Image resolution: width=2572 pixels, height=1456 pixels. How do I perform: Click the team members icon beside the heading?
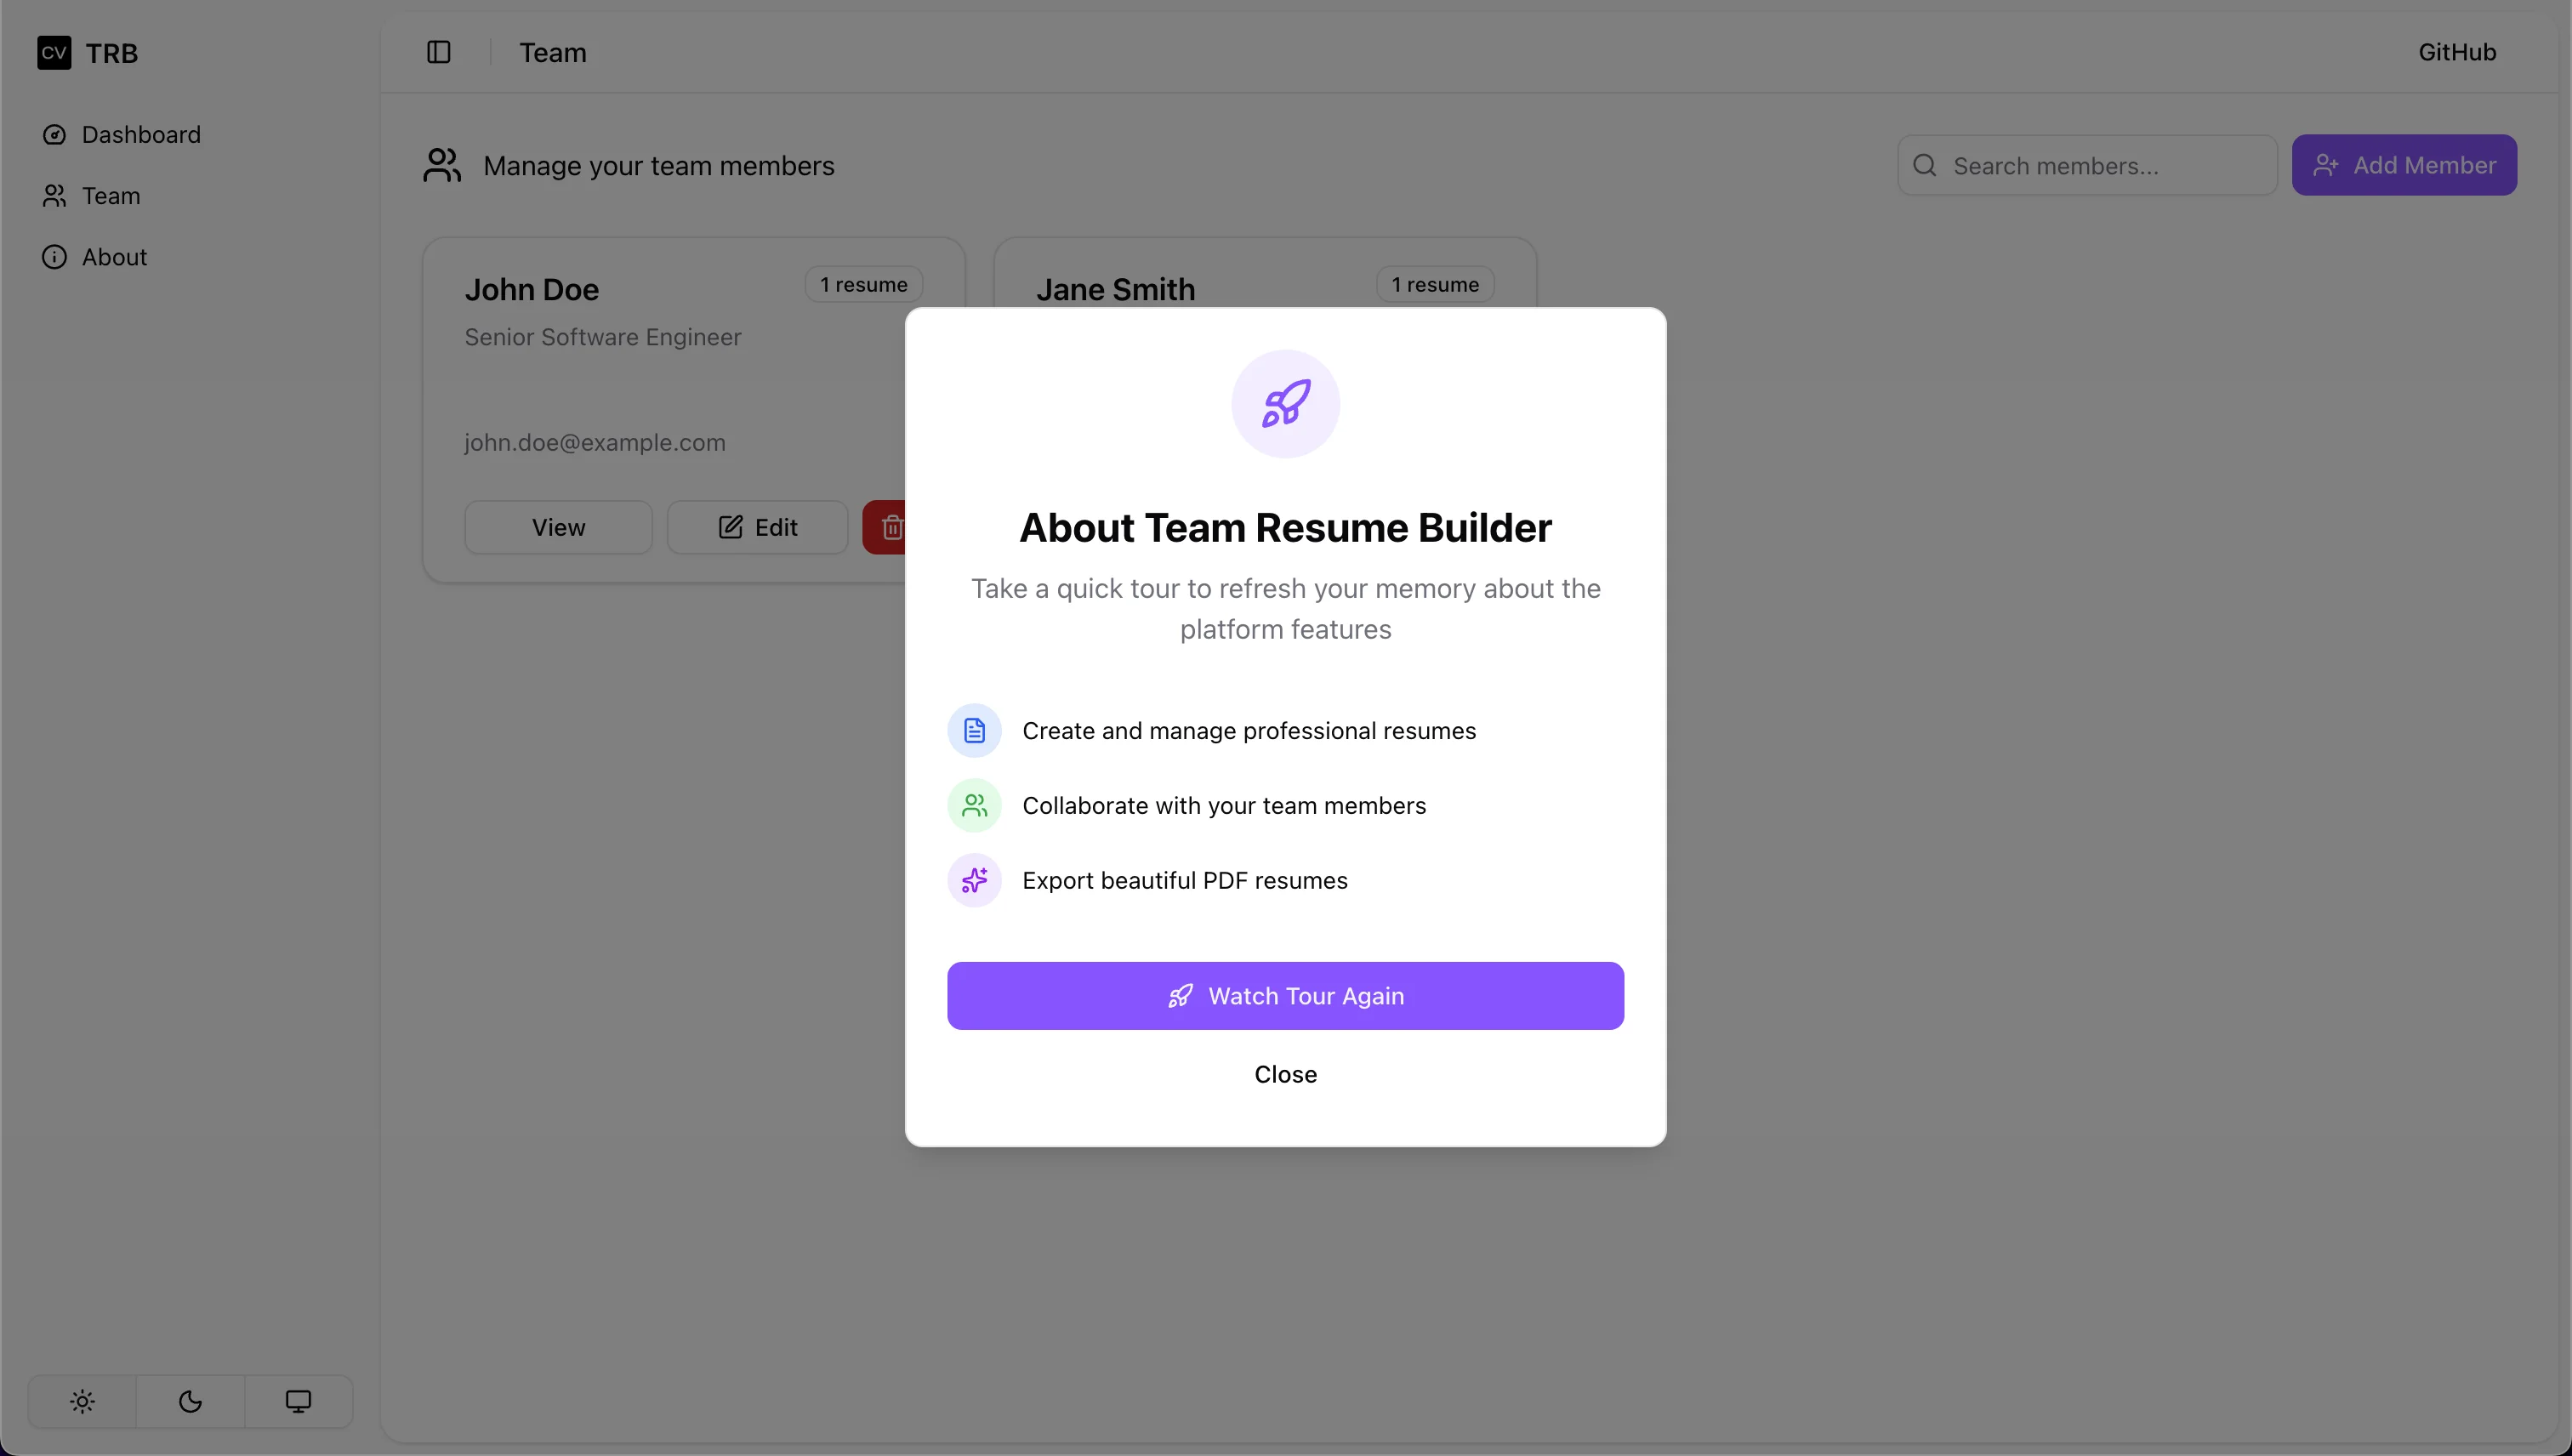tap(441, 165)
